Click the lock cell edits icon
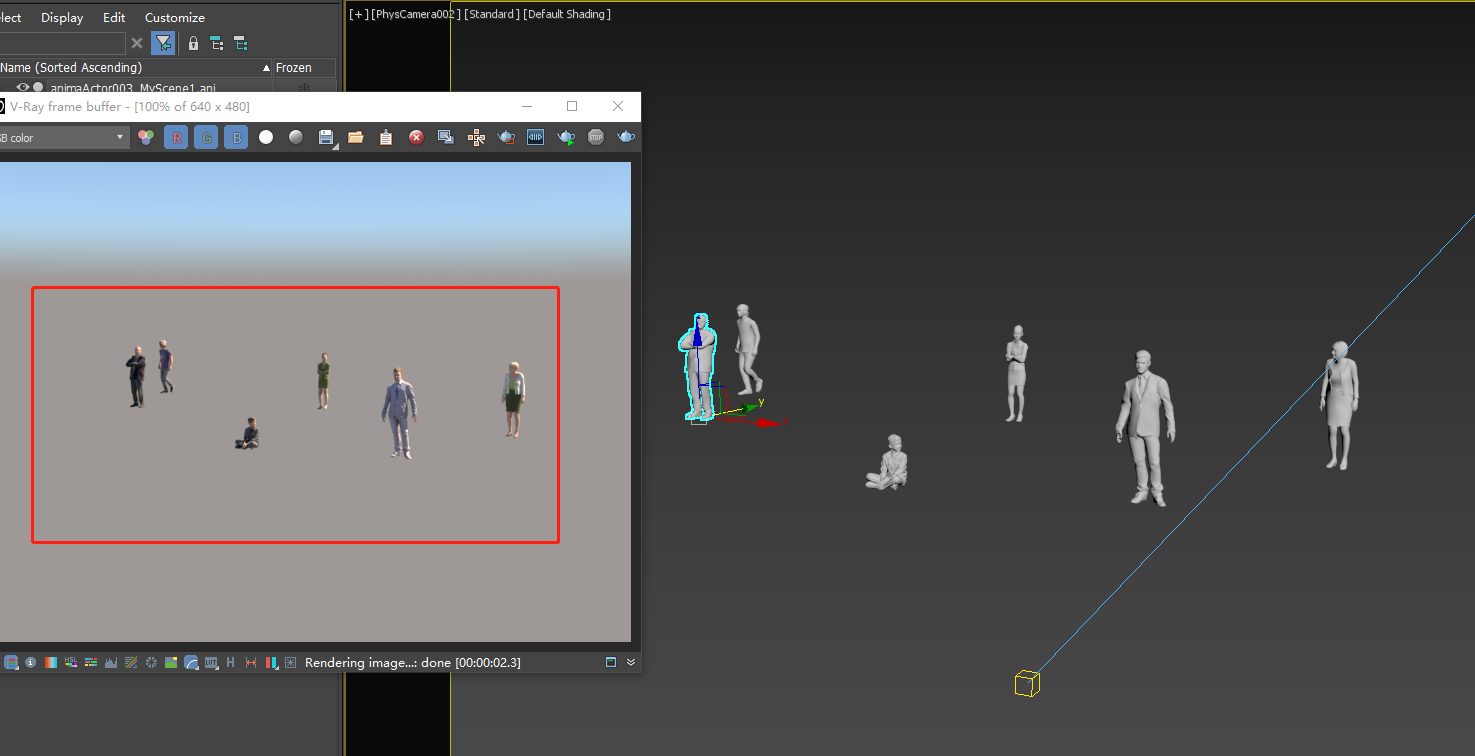The image size is (1475, 756). click(193, 43)
